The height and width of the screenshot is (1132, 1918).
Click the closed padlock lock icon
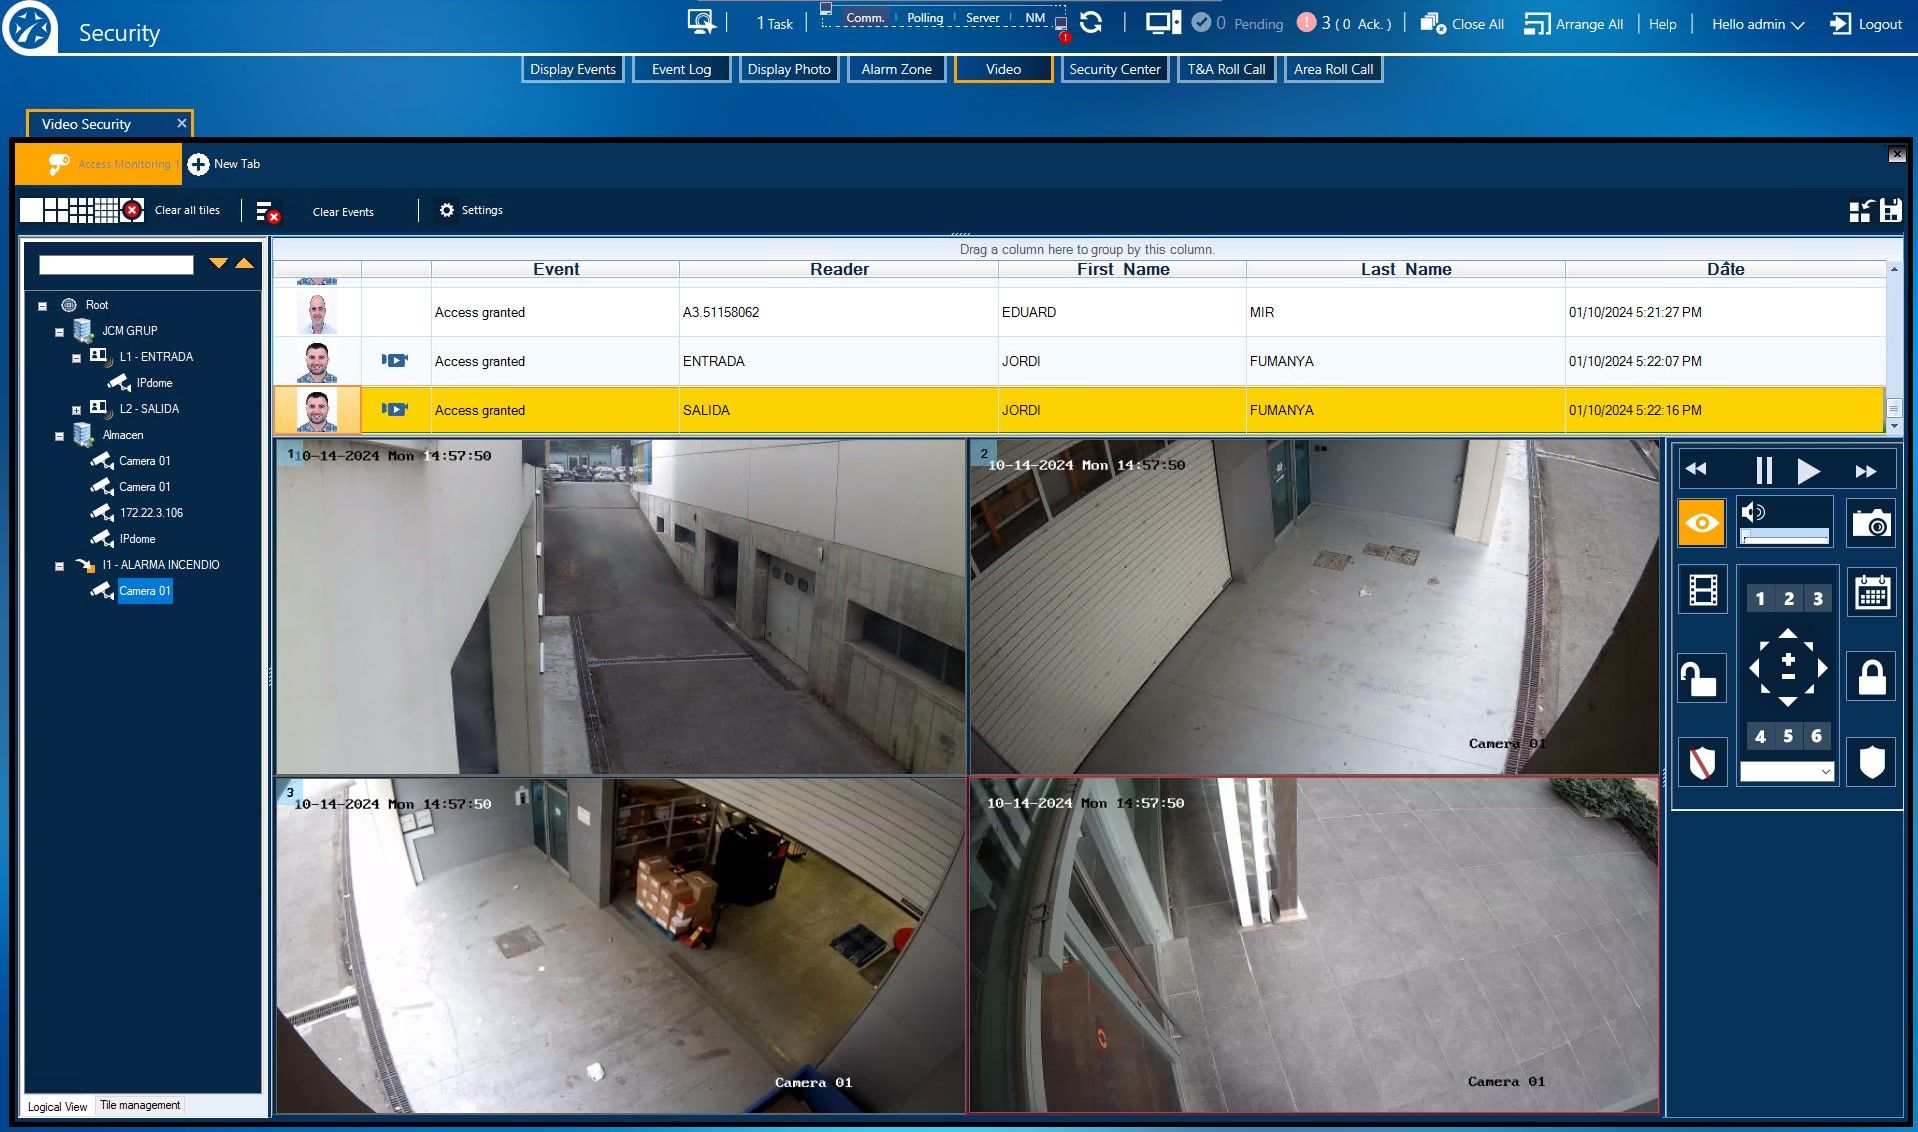(x=1871, y=677)
